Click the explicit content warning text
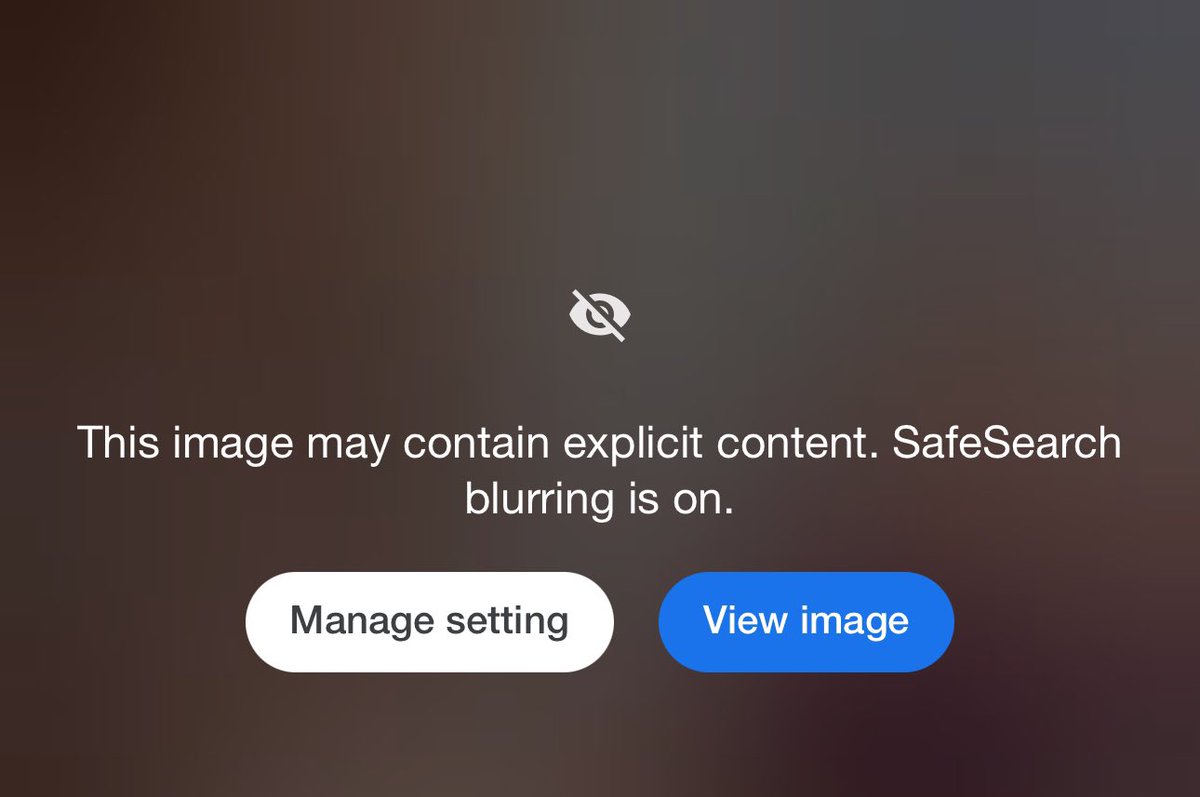Viewport: 1200px width, 797px height. pos(600,470)
